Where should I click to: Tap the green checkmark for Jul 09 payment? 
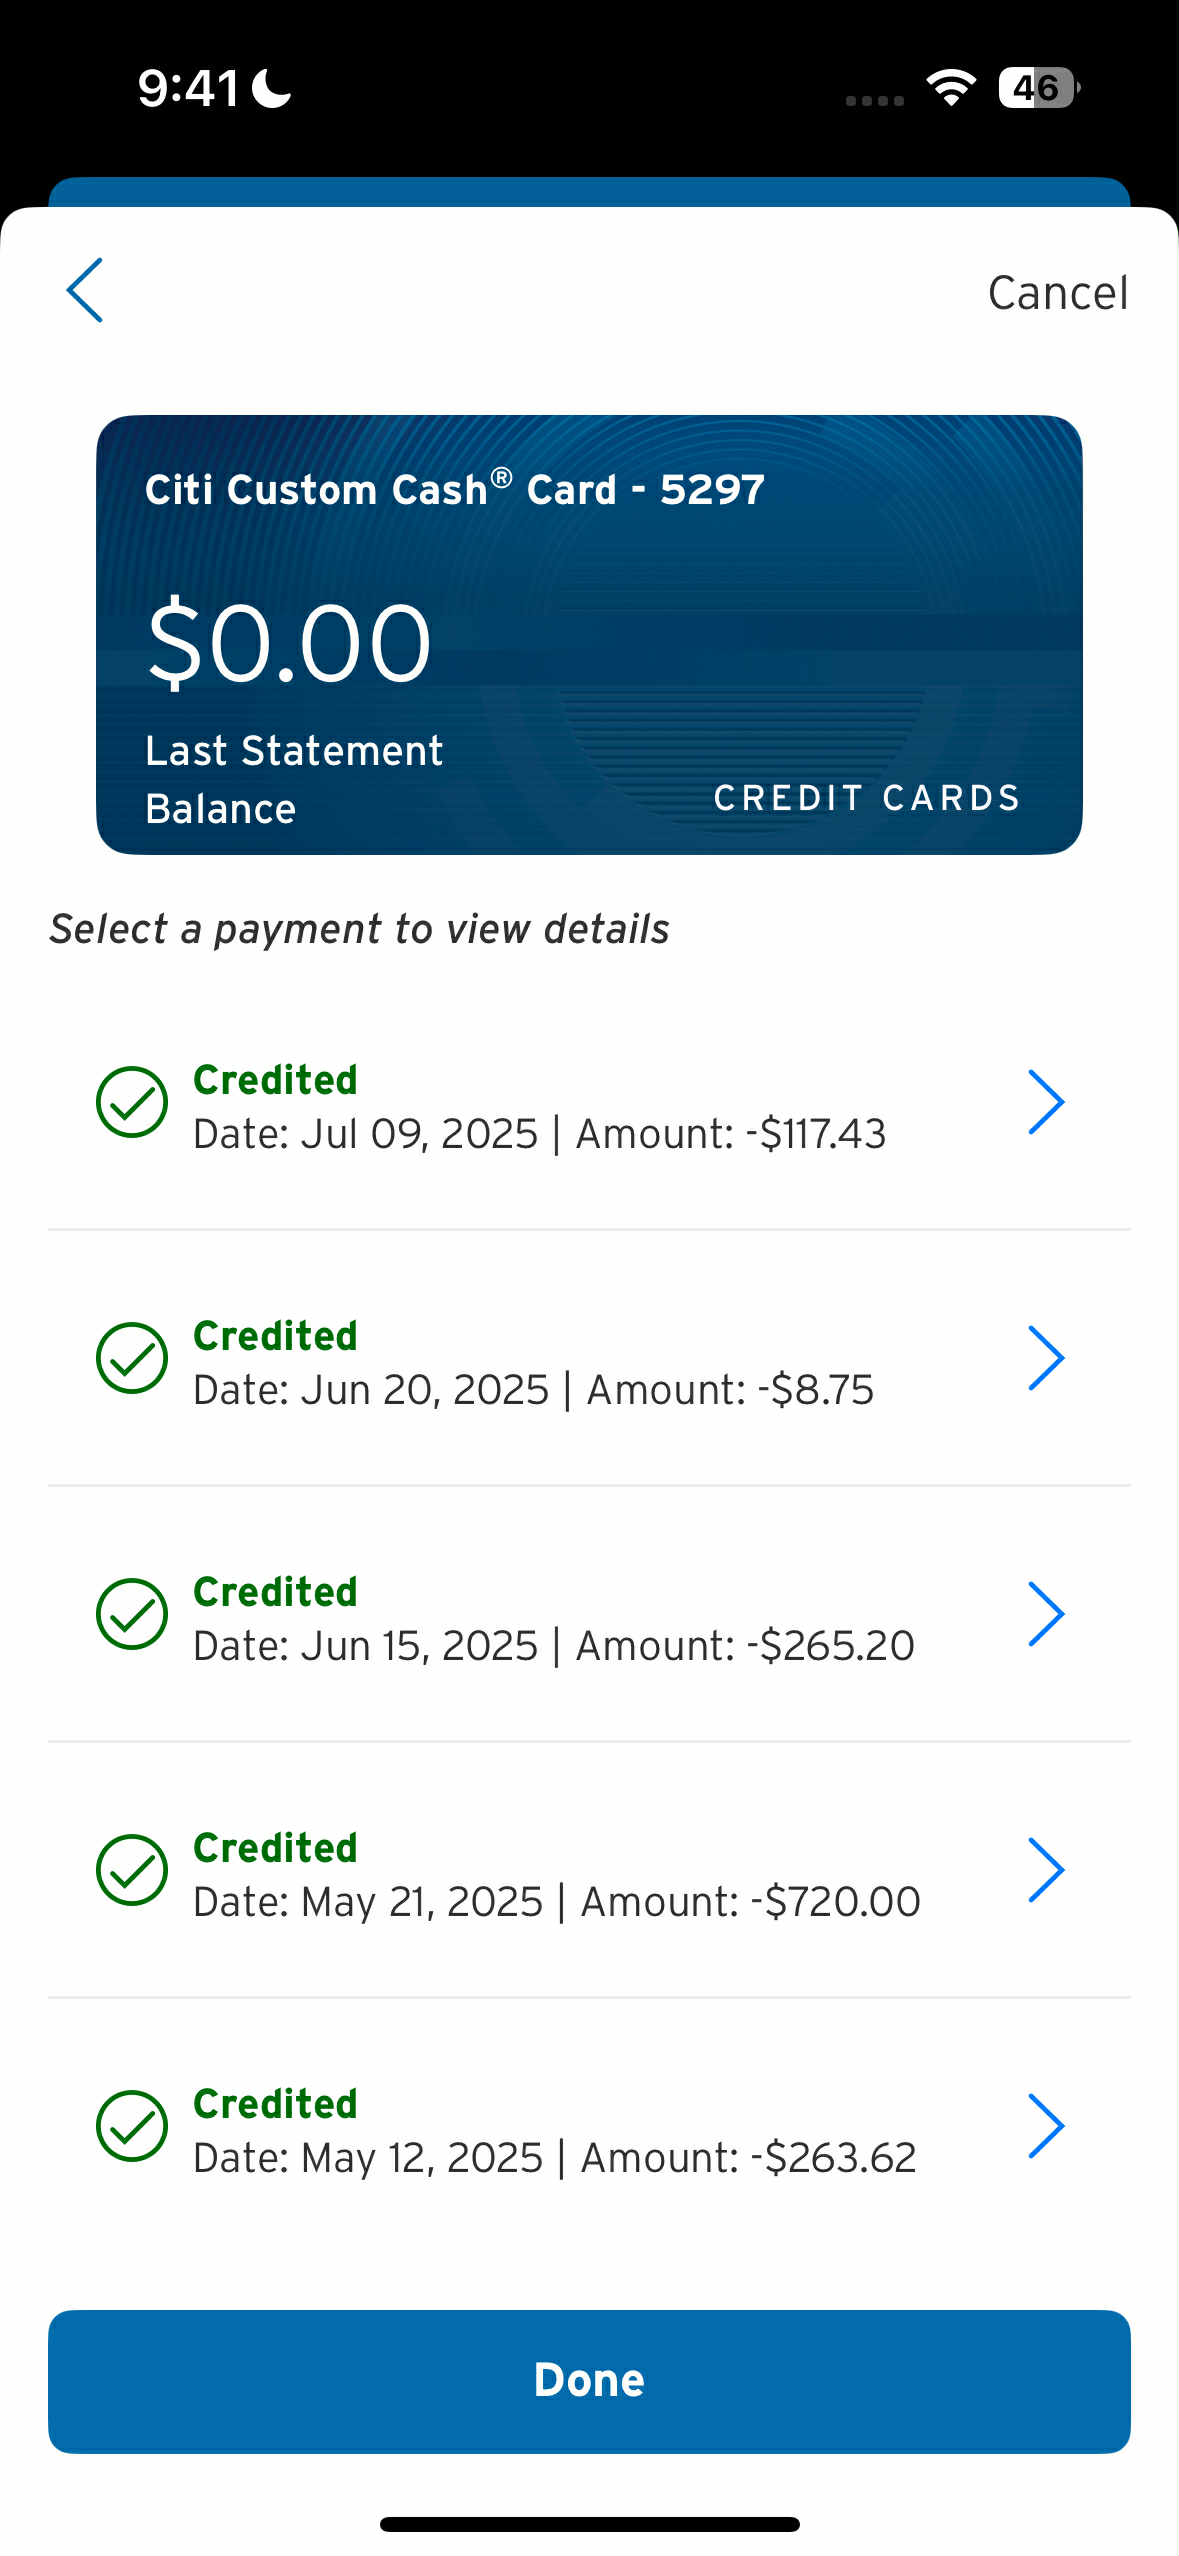pos(132,1102)
